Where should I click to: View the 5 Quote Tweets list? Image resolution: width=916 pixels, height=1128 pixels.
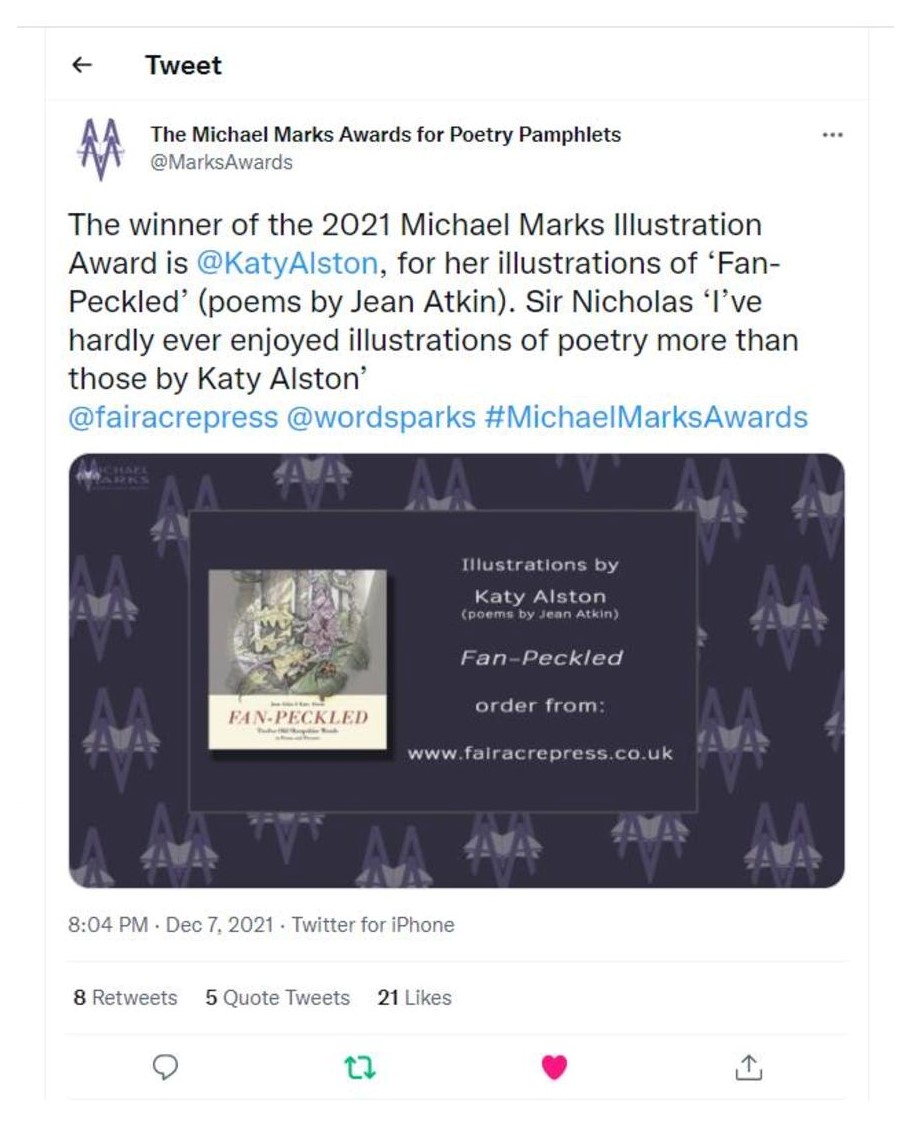pos(277,997)
